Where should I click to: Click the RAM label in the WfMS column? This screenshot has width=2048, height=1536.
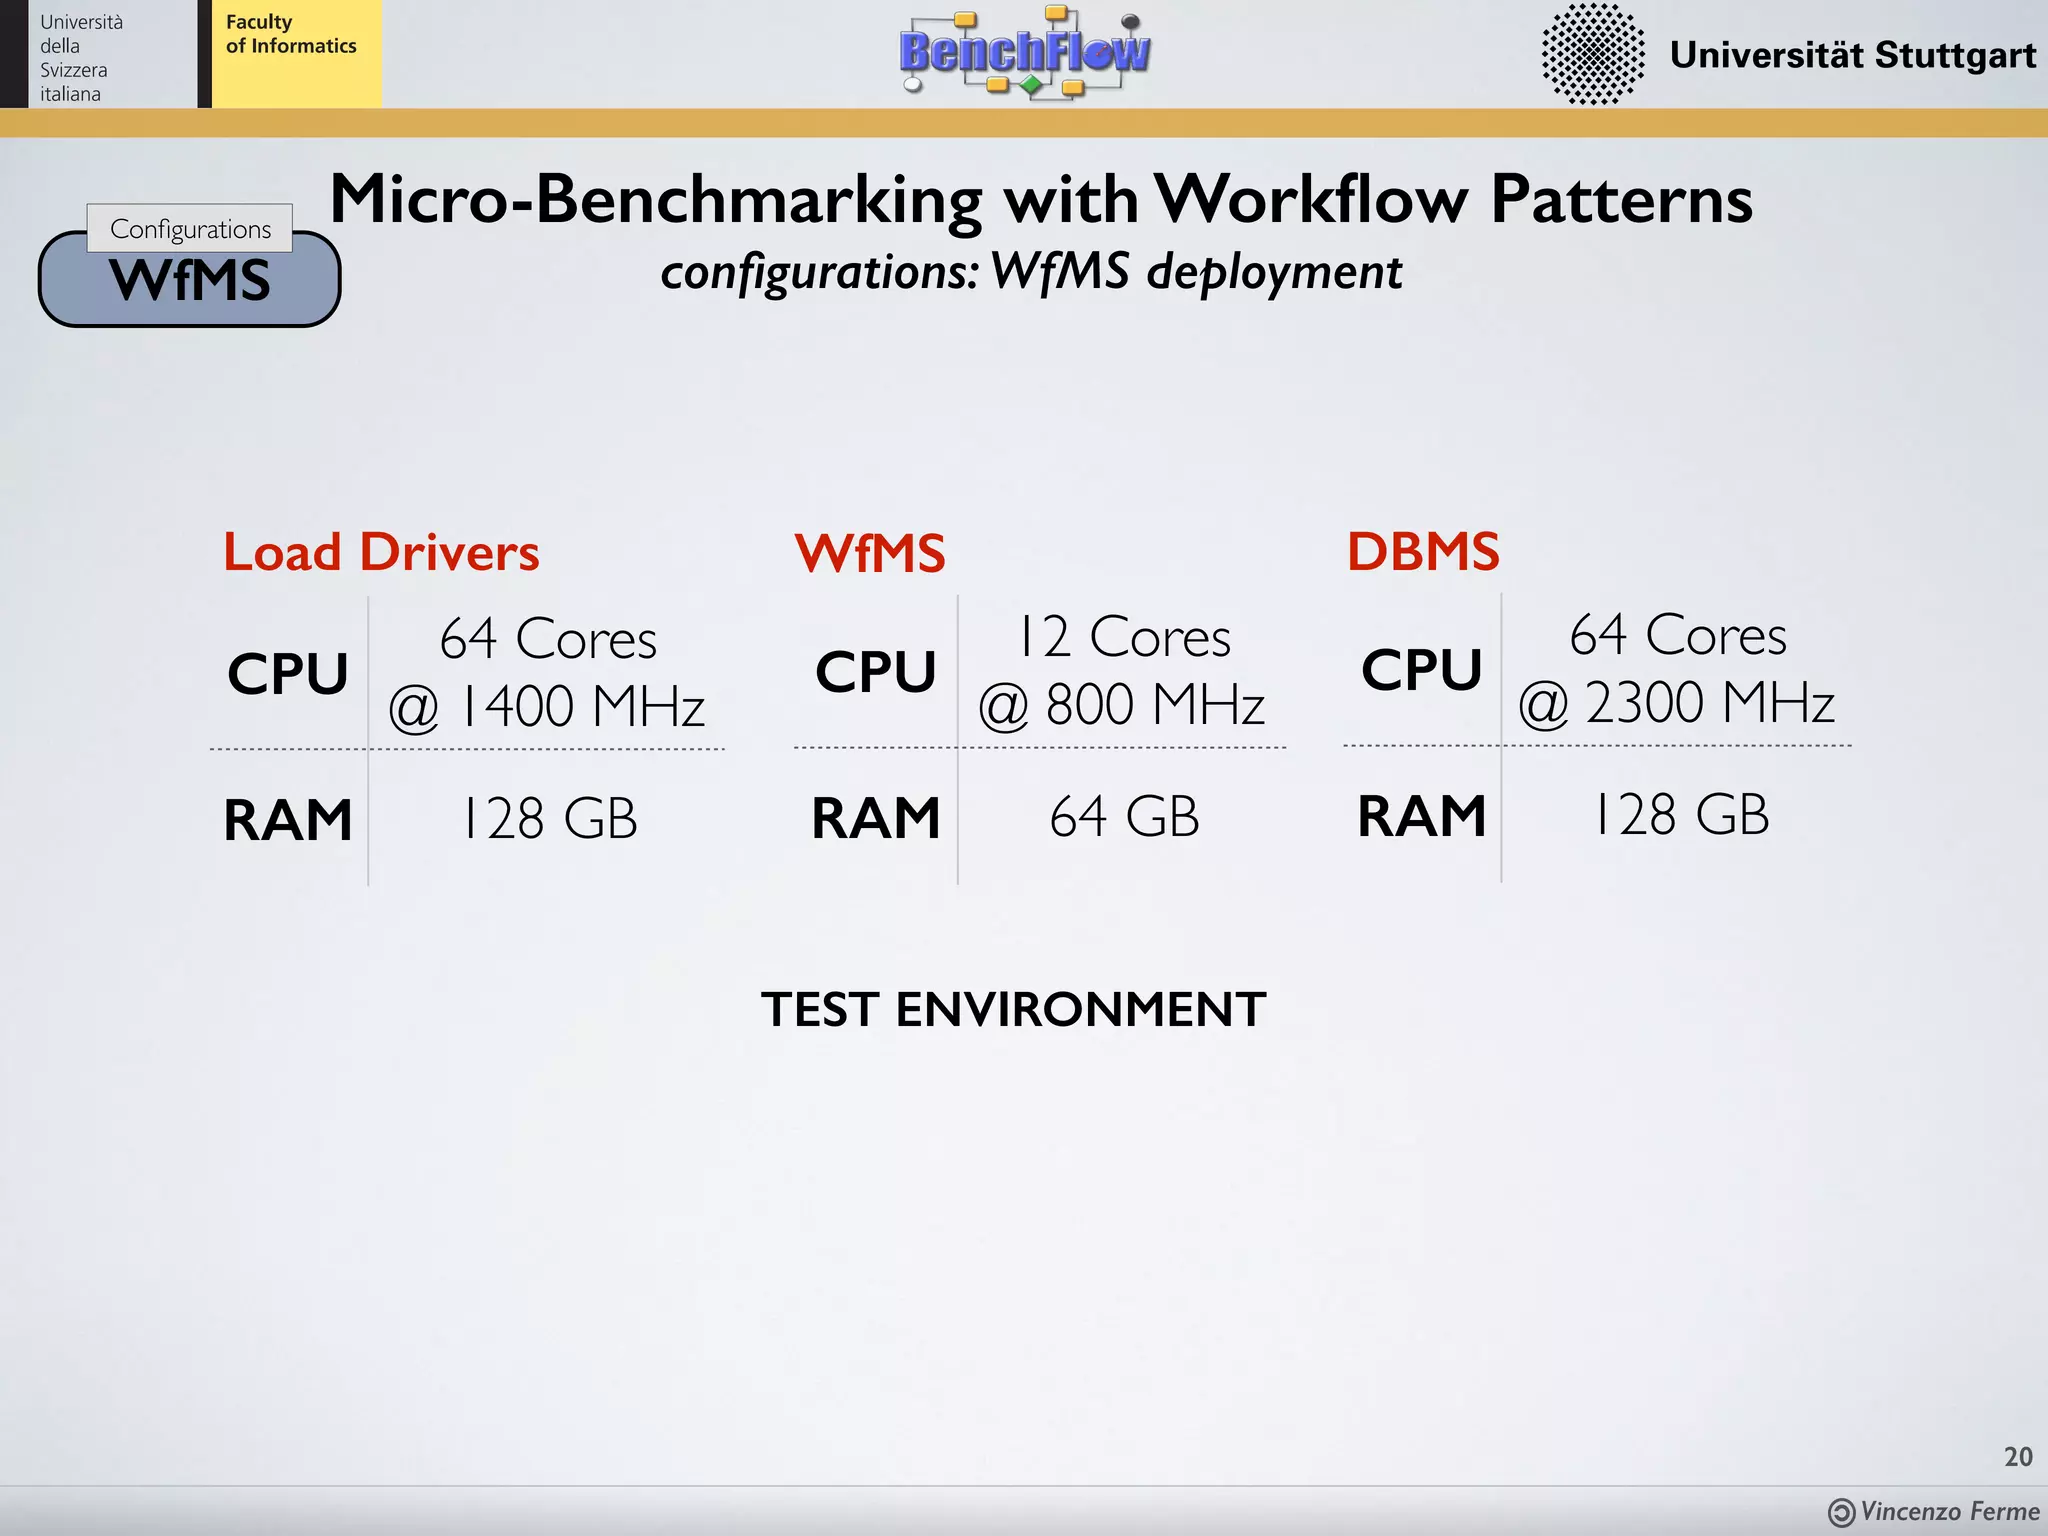876,818
